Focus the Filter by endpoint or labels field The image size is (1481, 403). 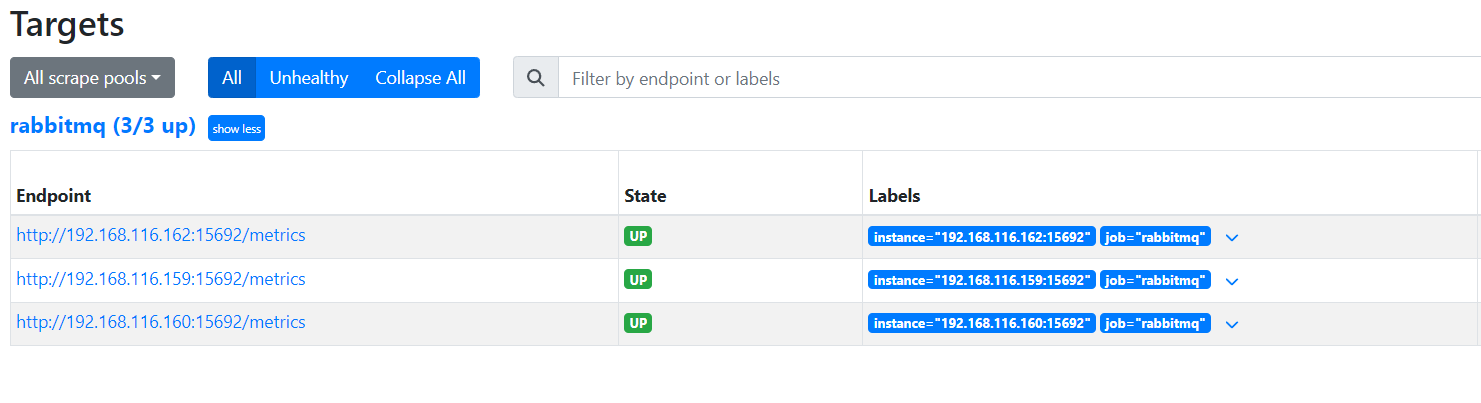tap(1019, 78)
